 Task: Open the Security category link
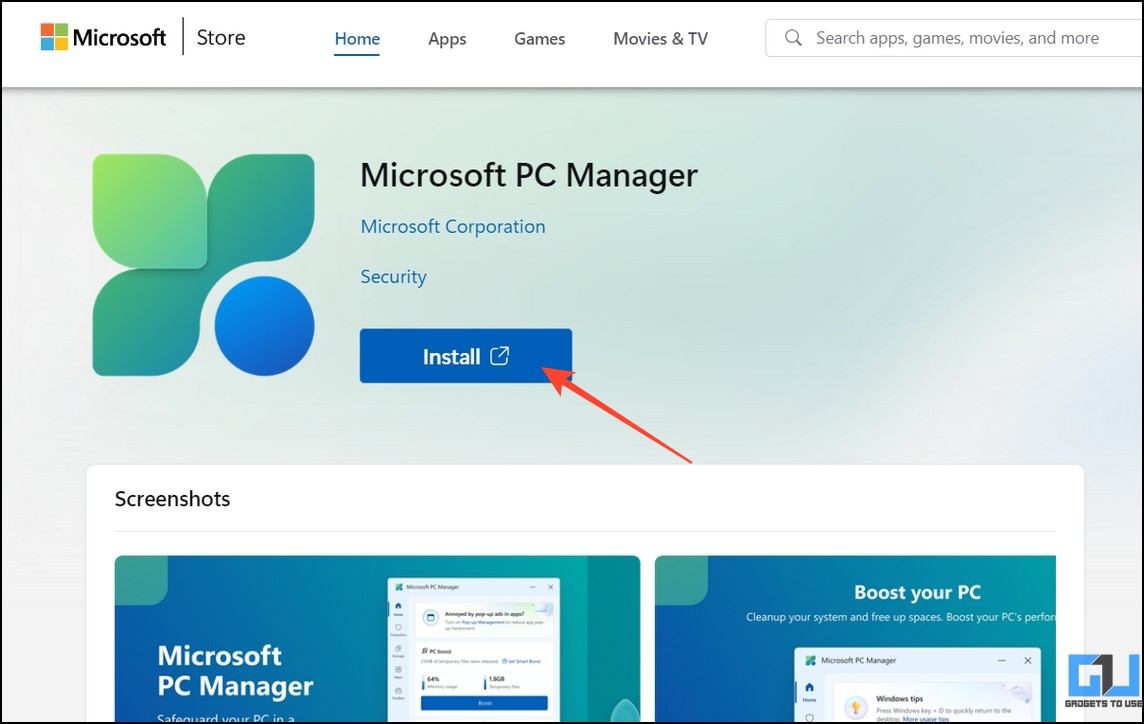coord(393,277)
